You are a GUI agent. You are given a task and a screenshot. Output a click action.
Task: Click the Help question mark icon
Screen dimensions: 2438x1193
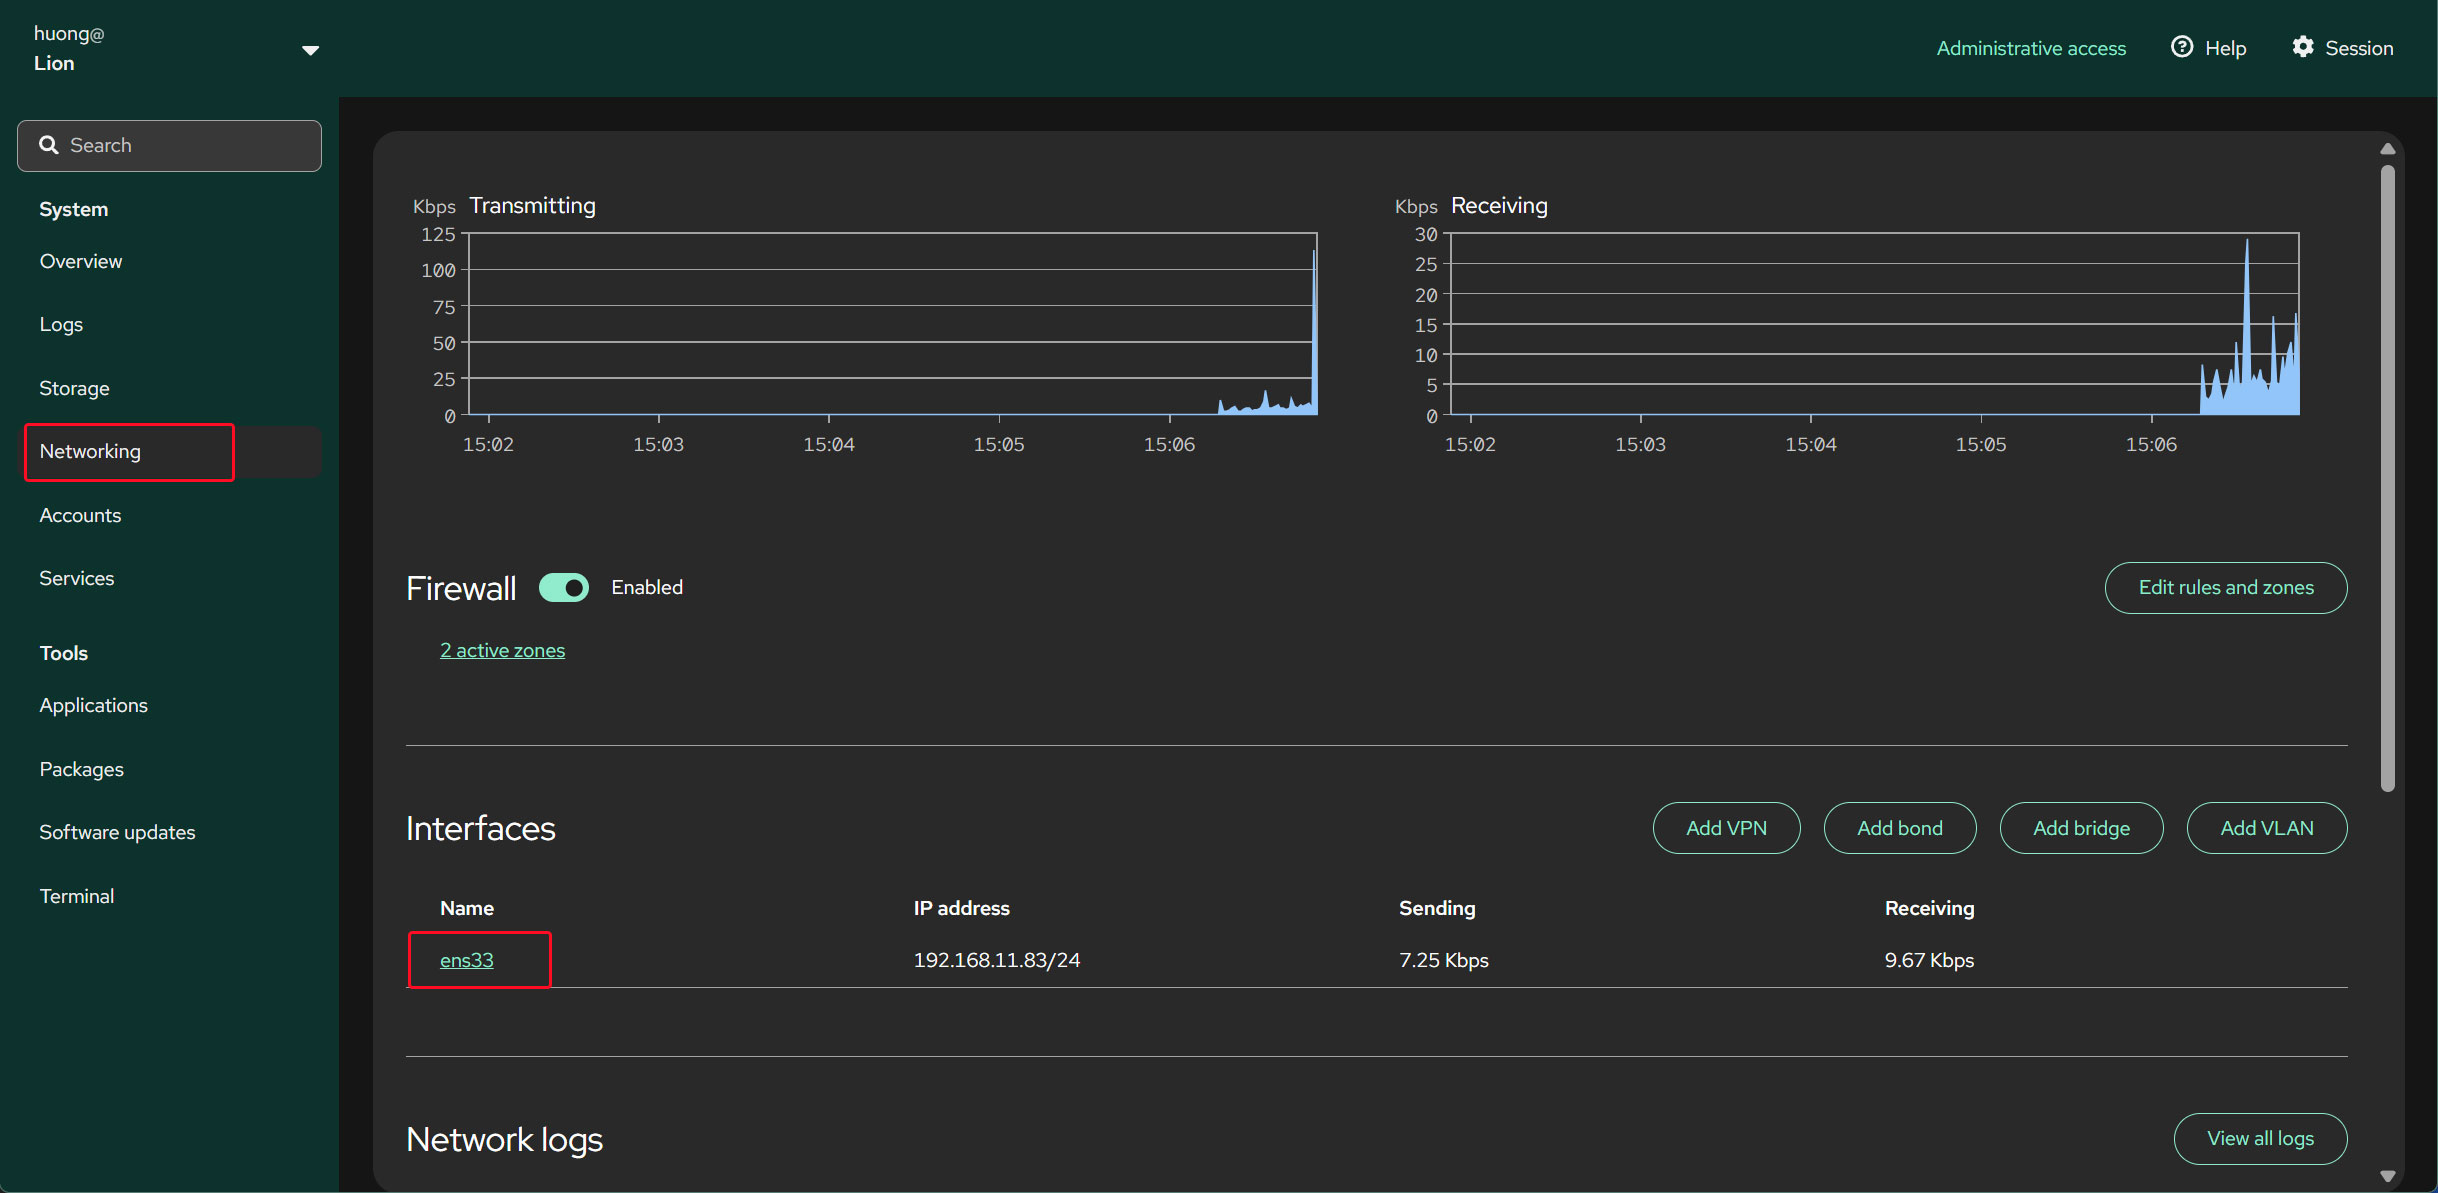coord(2182,47)
